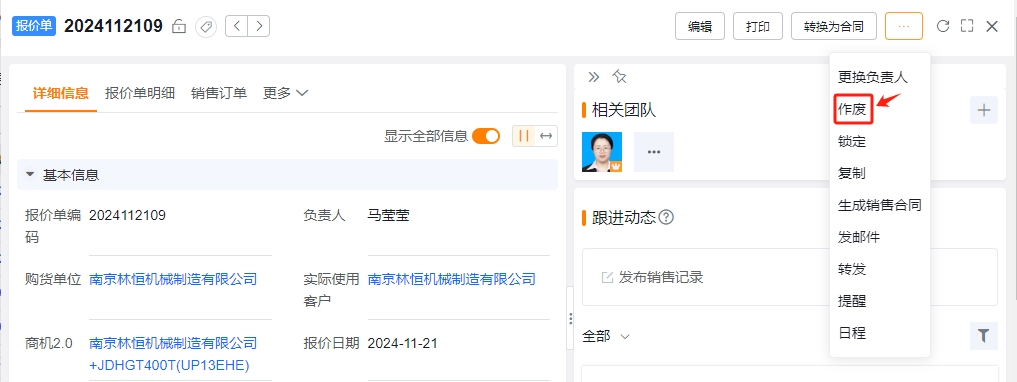Click the pin icon above 相关团队
This screenshot has width=1017, height=382.
619,77
